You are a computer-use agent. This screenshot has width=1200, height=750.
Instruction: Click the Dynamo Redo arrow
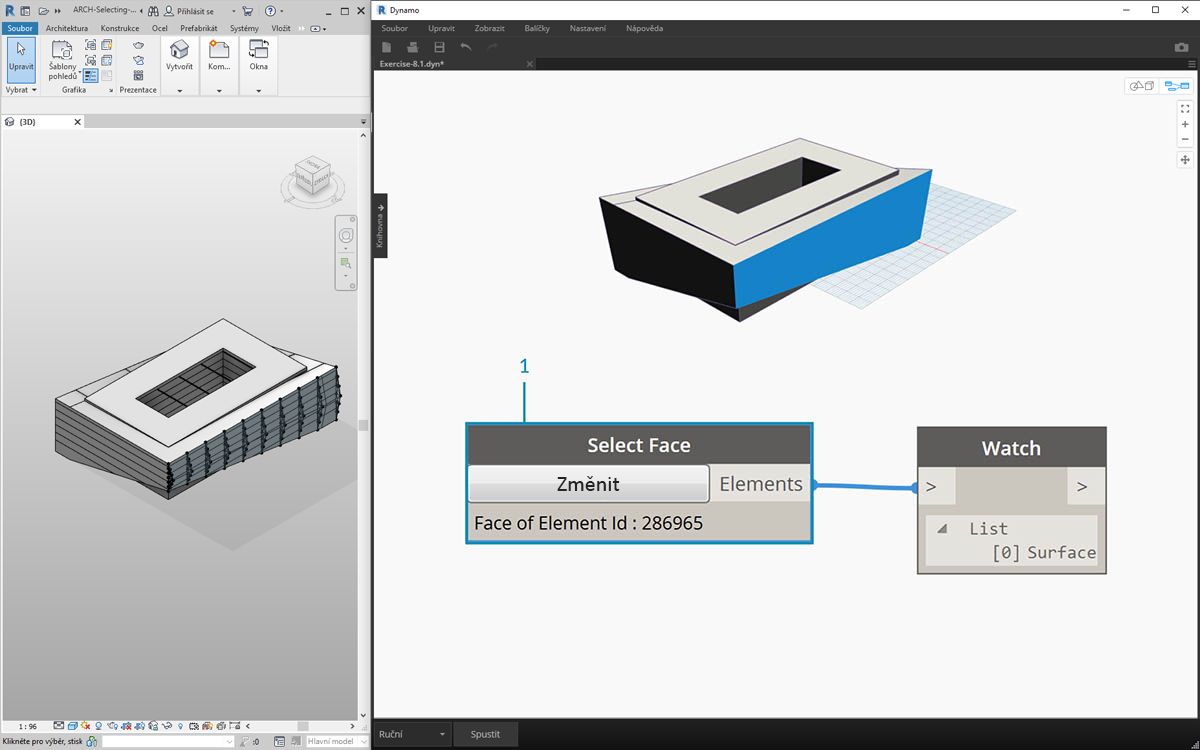492,47
